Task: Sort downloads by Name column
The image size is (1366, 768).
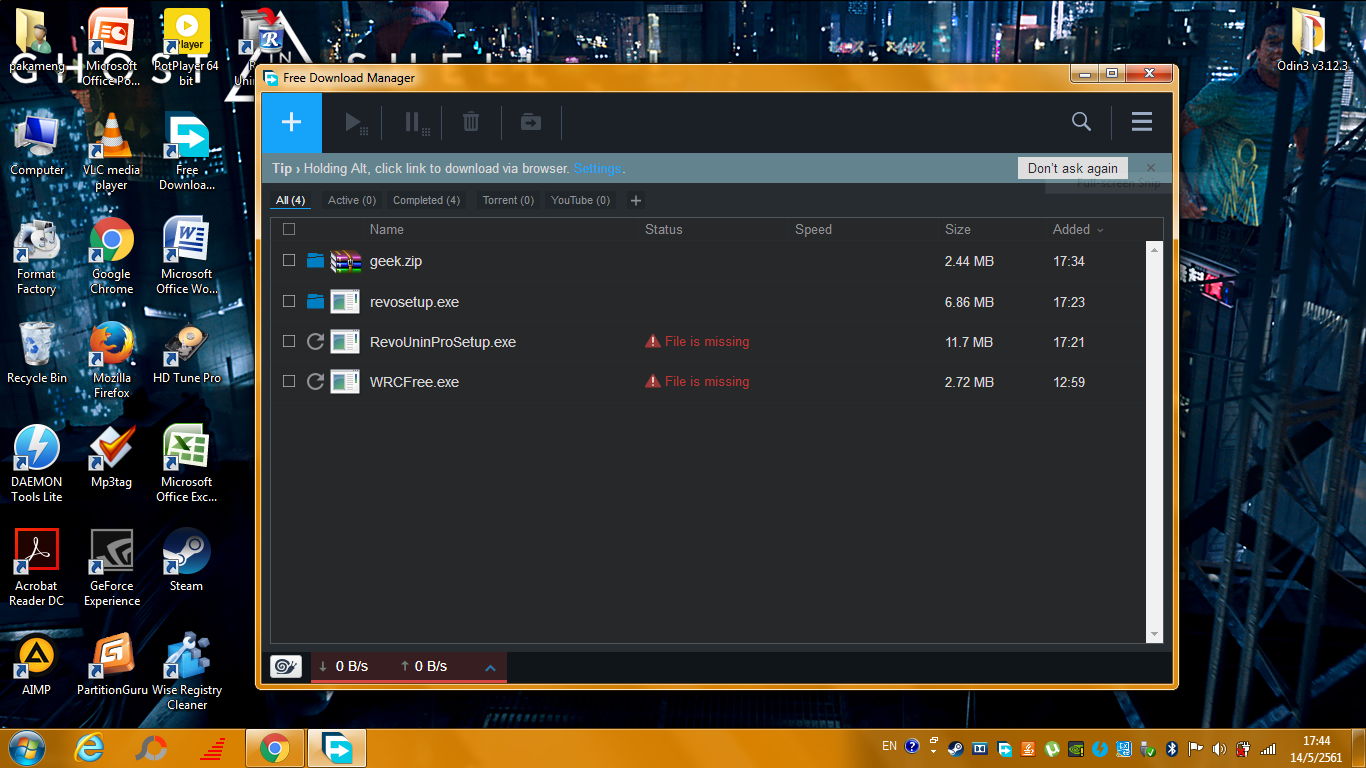Action: tap(386, 229)
